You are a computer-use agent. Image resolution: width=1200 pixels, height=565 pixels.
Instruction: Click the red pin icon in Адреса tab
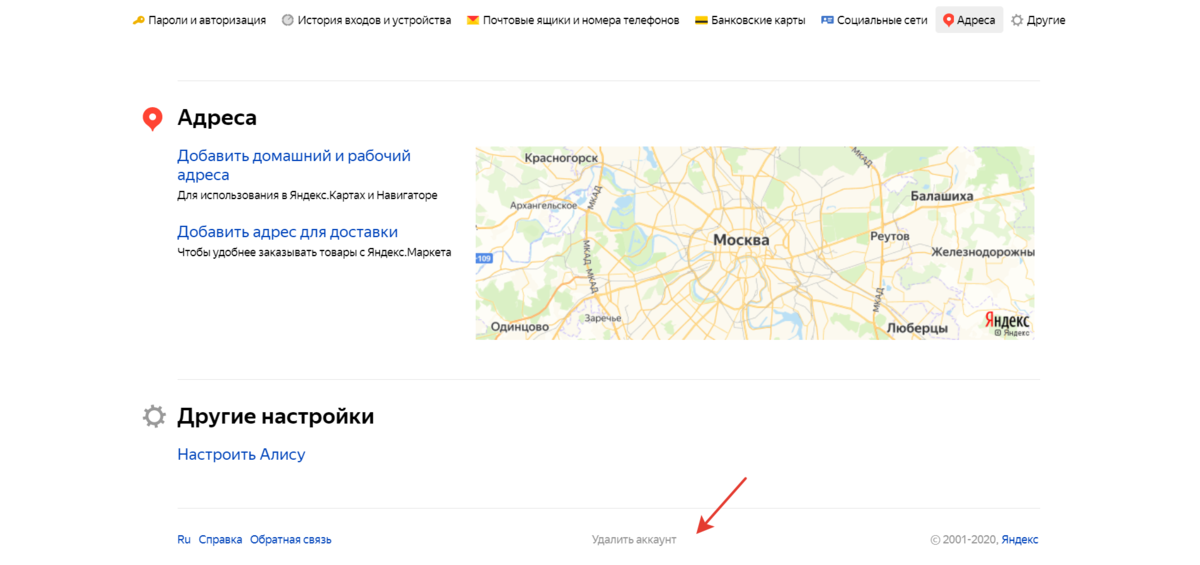[x=948, y=20]
